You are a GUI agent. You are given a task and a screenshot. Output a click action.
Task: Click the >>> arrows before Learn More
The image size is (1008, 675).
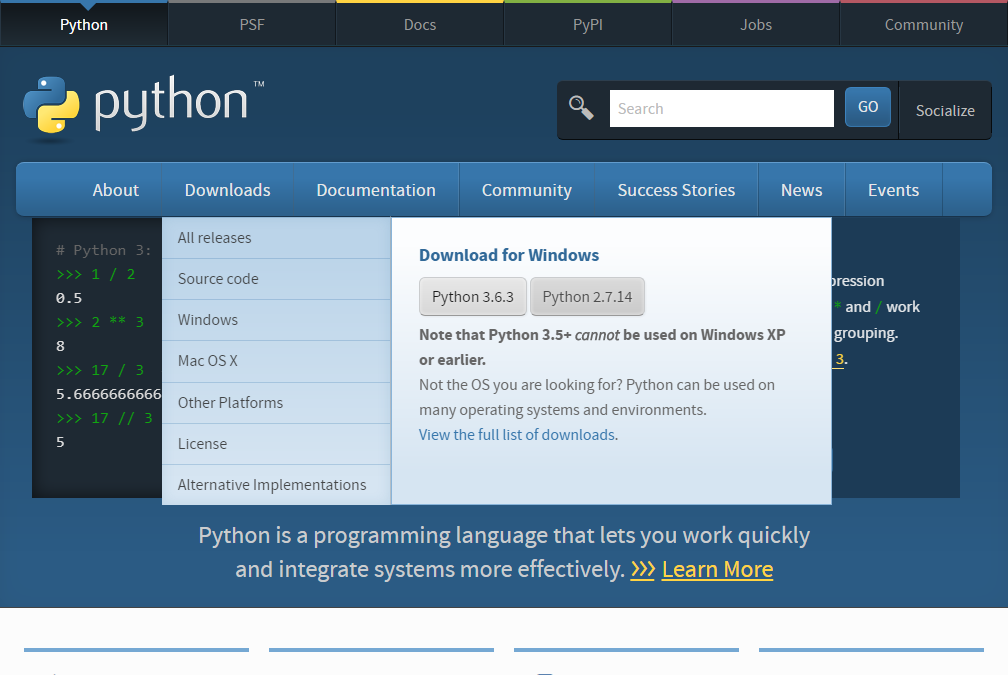point(642,570)
